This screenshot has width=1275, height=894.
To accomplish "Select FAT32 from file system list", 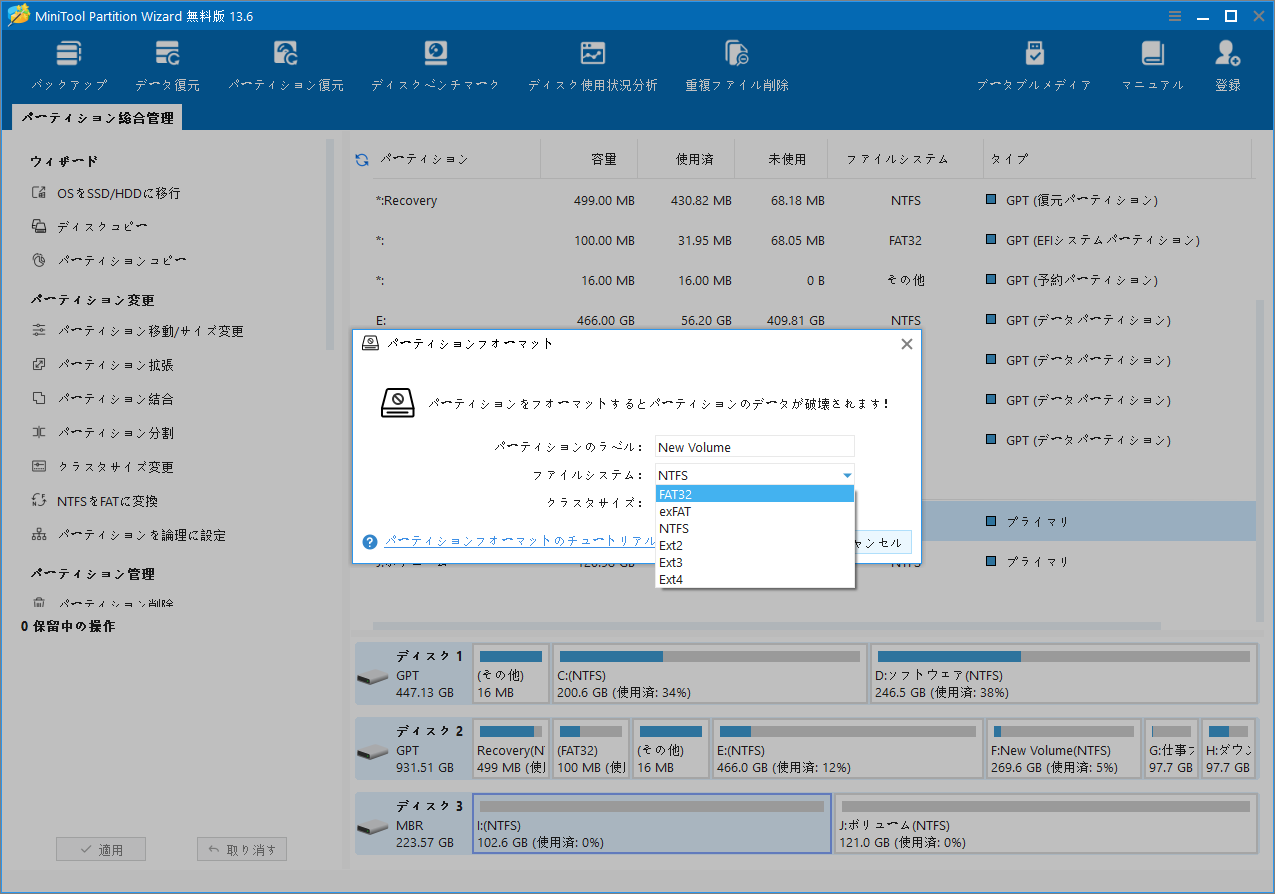I will (755, 494).
